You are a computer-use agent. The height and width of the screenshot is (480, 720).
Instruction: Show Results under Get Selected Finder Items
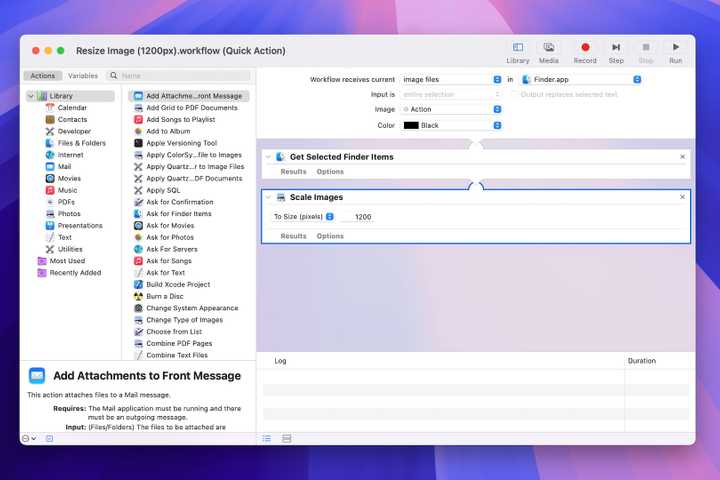tap(293, 172)
